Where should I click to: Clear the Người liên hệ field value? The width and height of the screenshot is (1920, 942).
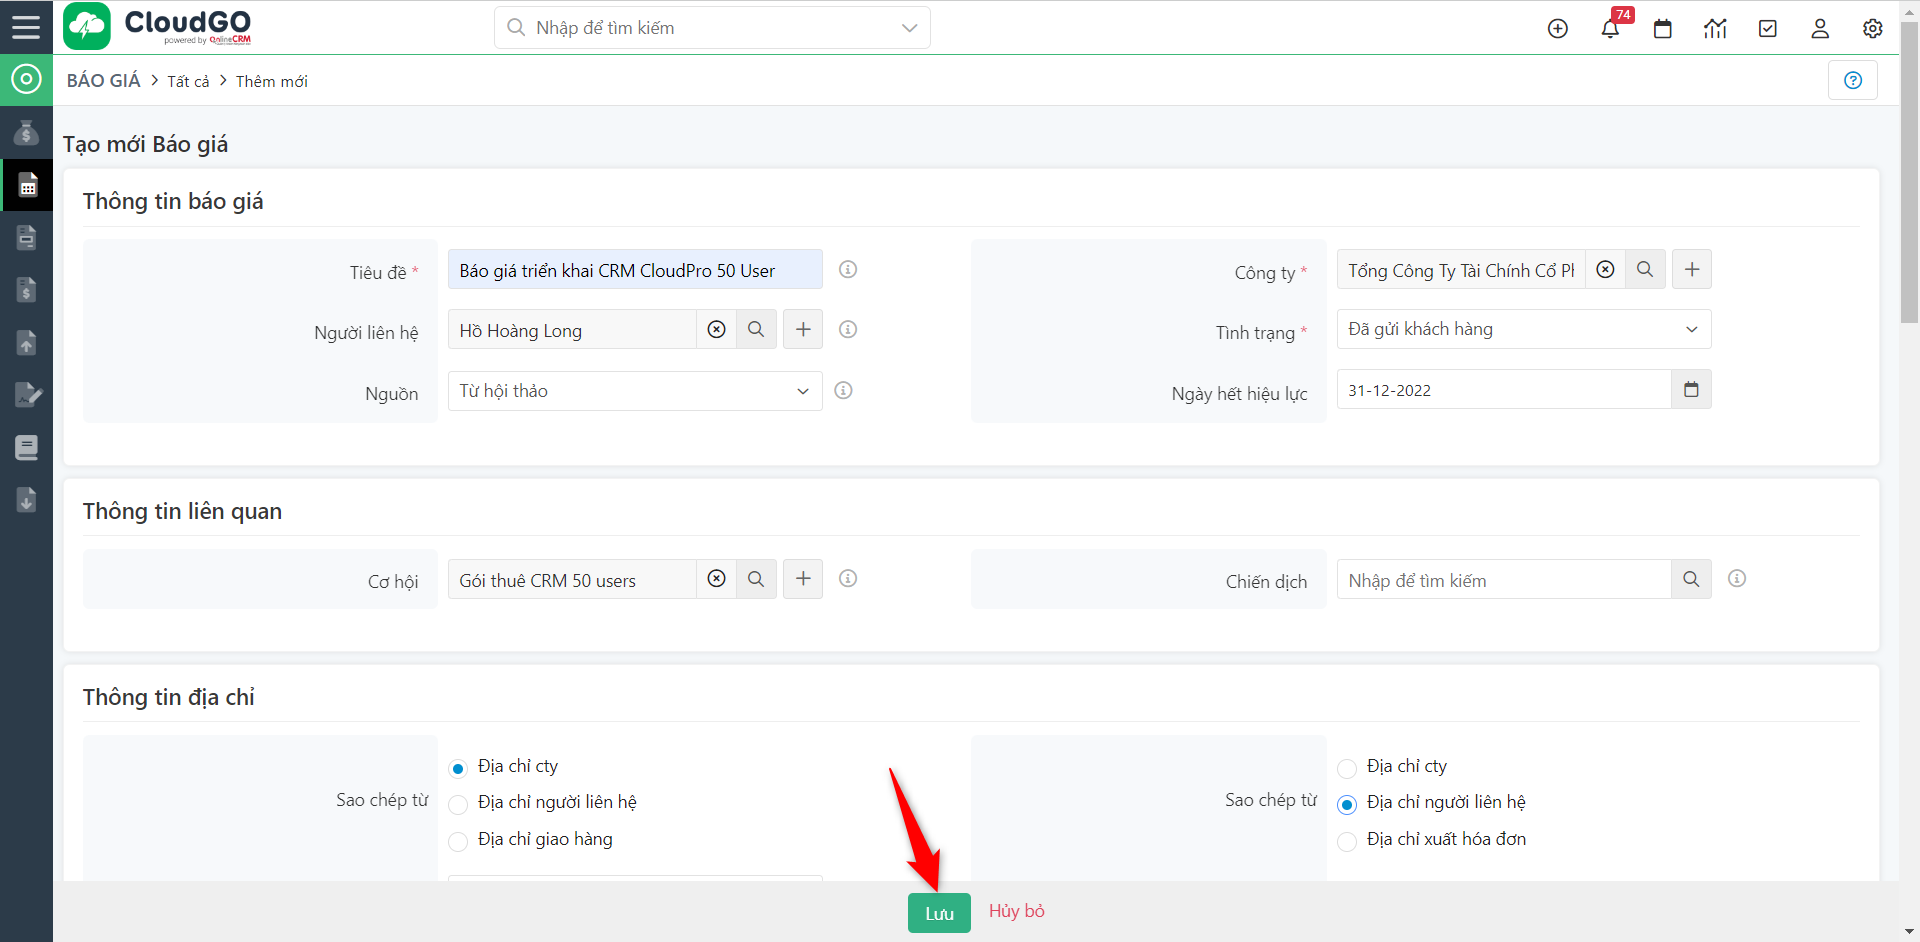click(x=716, y=330)
